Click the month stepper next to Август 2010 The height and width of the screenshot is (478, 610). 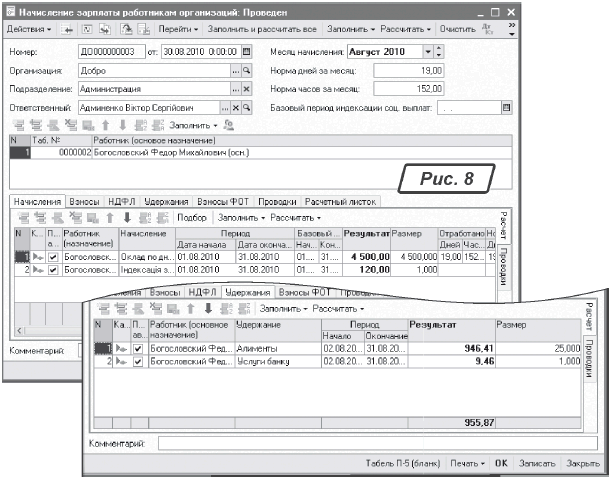point(439,50)
